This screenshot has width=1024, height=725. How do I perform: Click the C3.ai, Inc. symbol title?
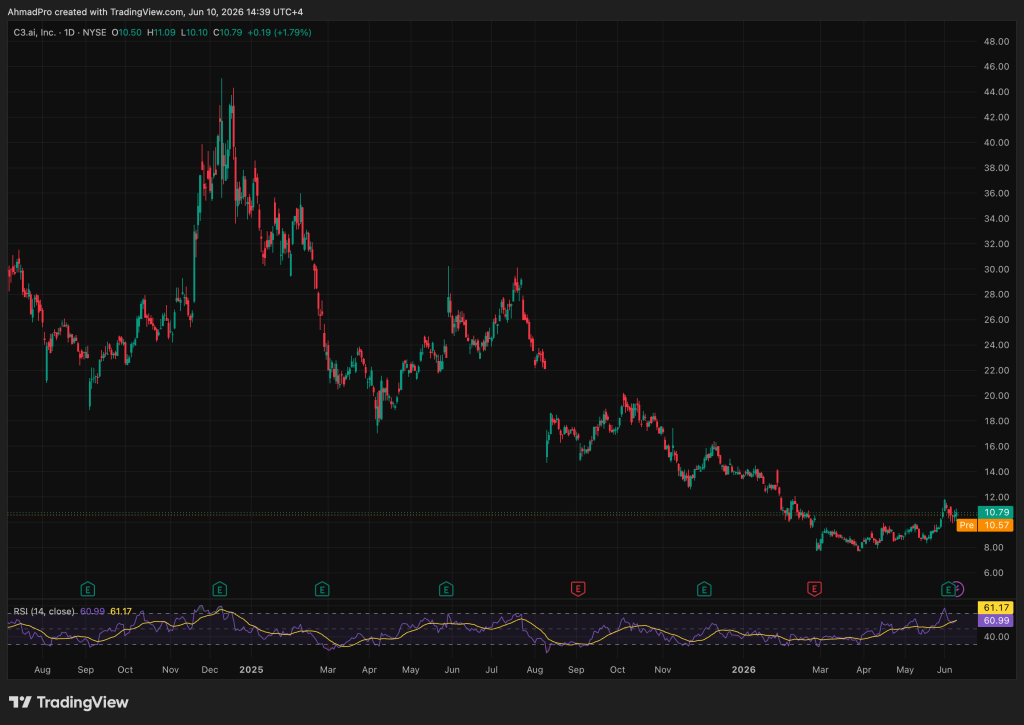[x=35, y=32]
